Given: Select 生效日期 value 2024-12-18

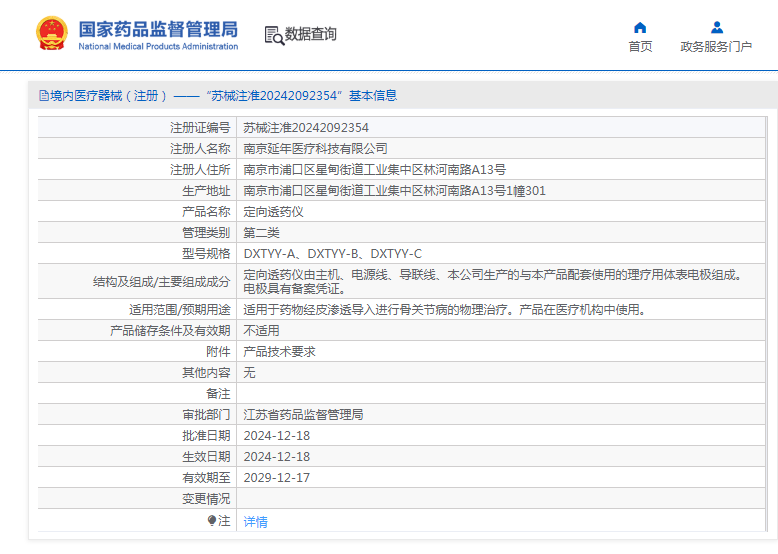Looking at the screenshot, I should pyautogui.click(x=276, y=456).
